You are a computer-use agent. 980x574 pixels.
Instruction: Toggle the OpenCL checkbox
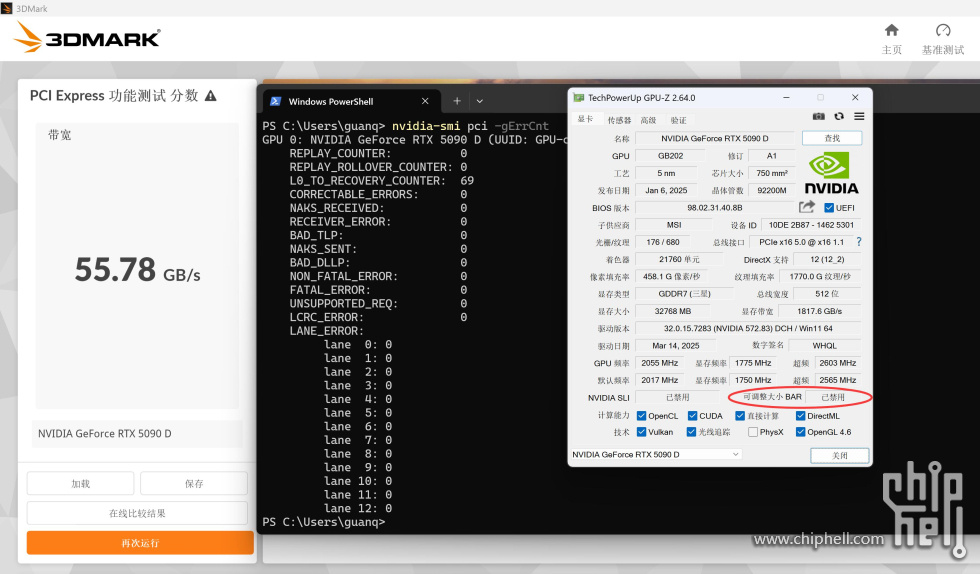pos(641,416)
